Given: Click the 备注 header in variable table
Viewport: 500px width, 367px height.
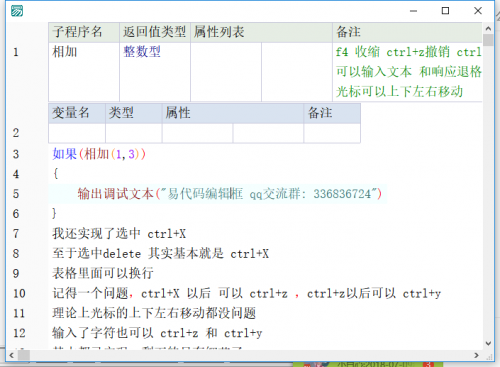Looking at the screenshot, I should coord(332,113).
